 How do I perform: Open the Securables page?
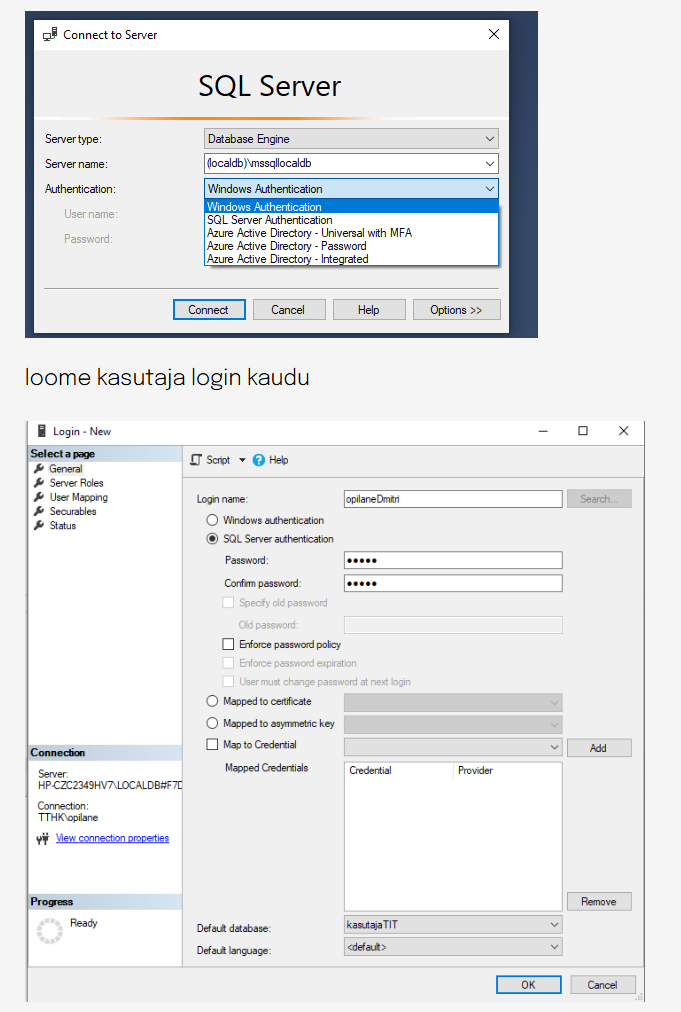pyautogui.click(x=73, y=511)
